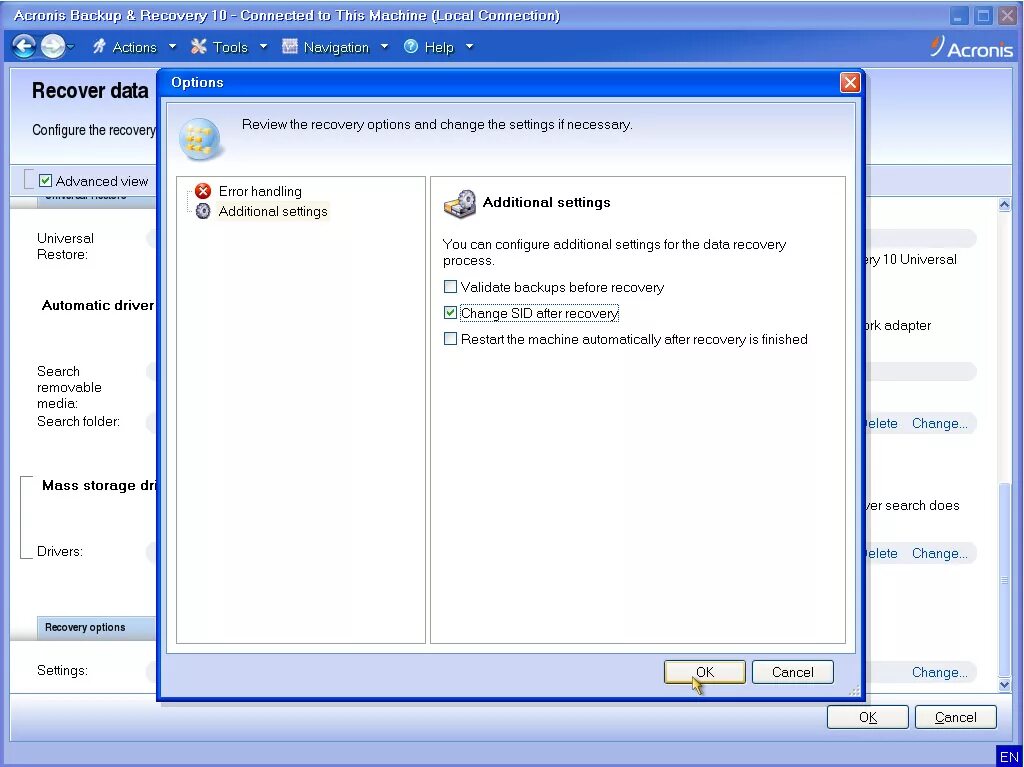
Task: Uncheck Change SID after recovery
Action: pyautogui.click(x=450, y=313)
